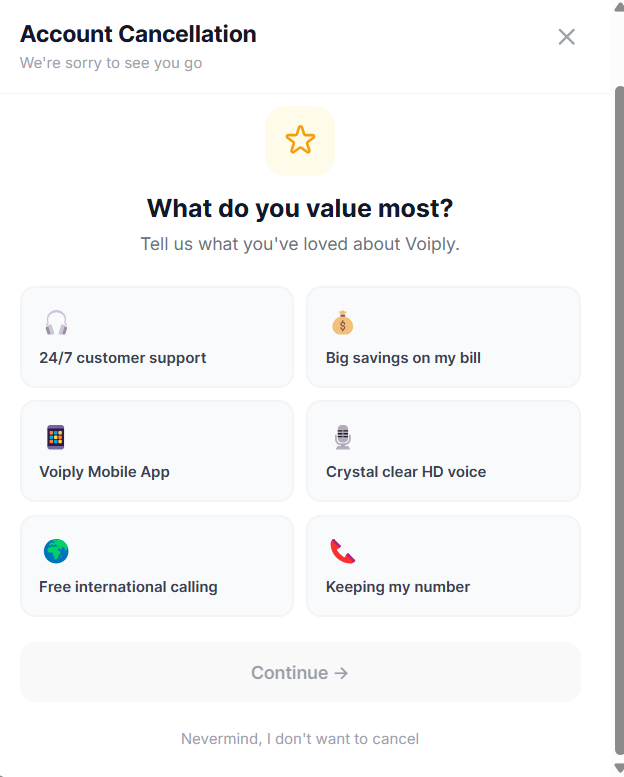Click the yellow star icon
This screenshot has height=777, width=624.
[x=300, y=140]
